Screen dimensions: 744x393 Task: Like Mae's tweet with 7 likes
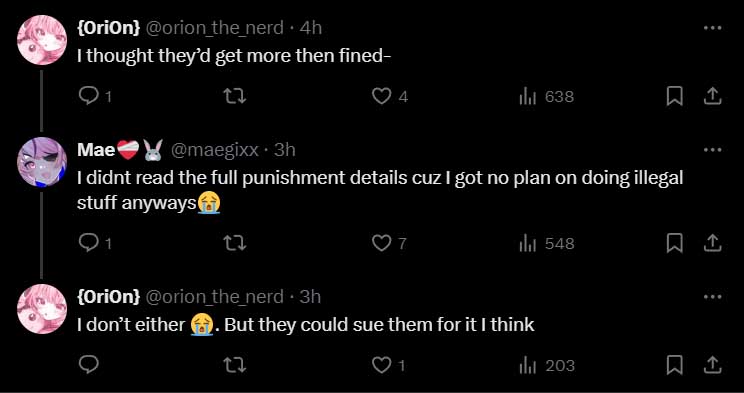(389, 243)
